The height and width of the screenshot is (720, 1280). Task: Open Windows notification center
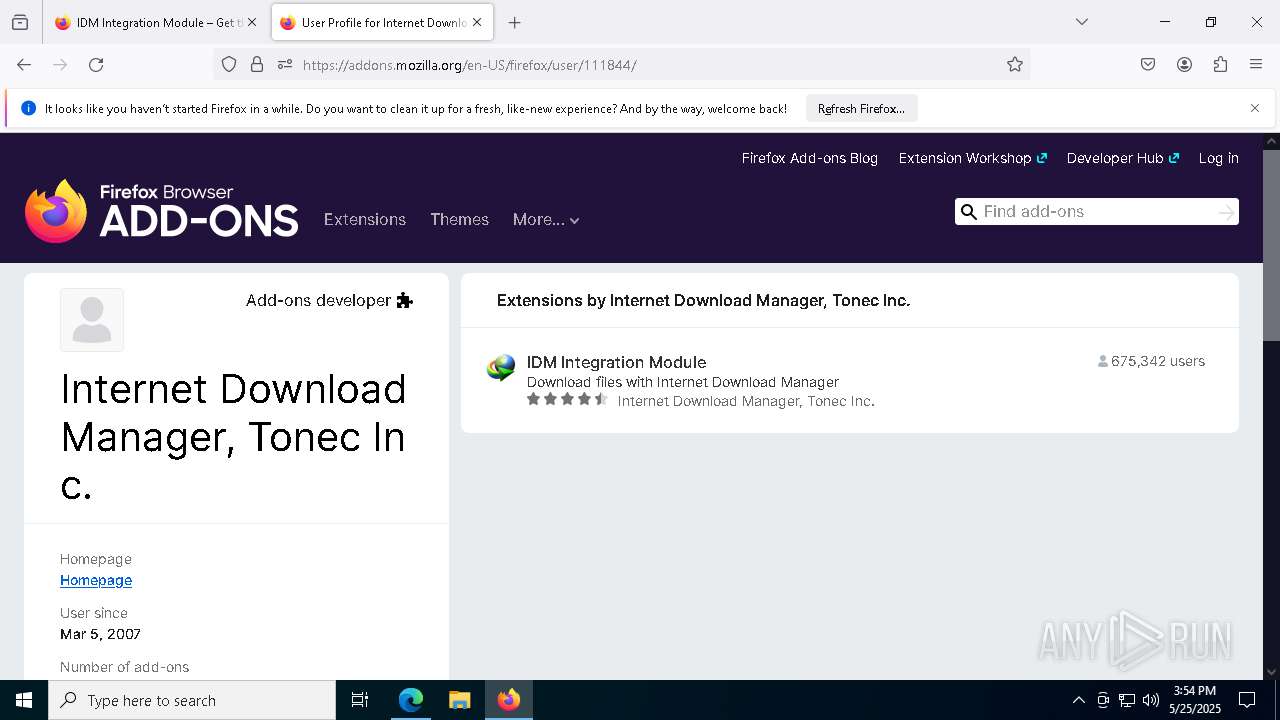pos(1247,700)
